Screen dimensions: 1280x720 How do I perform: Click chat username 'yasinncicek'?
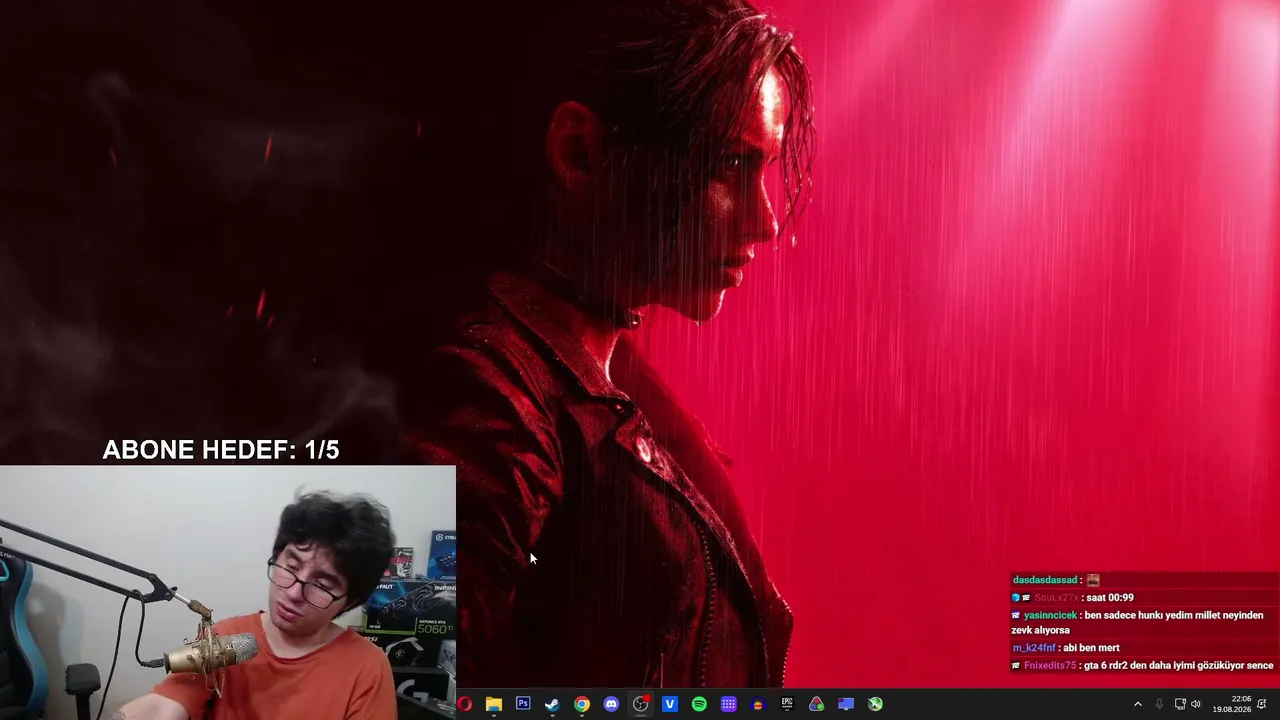[1050, 615]
